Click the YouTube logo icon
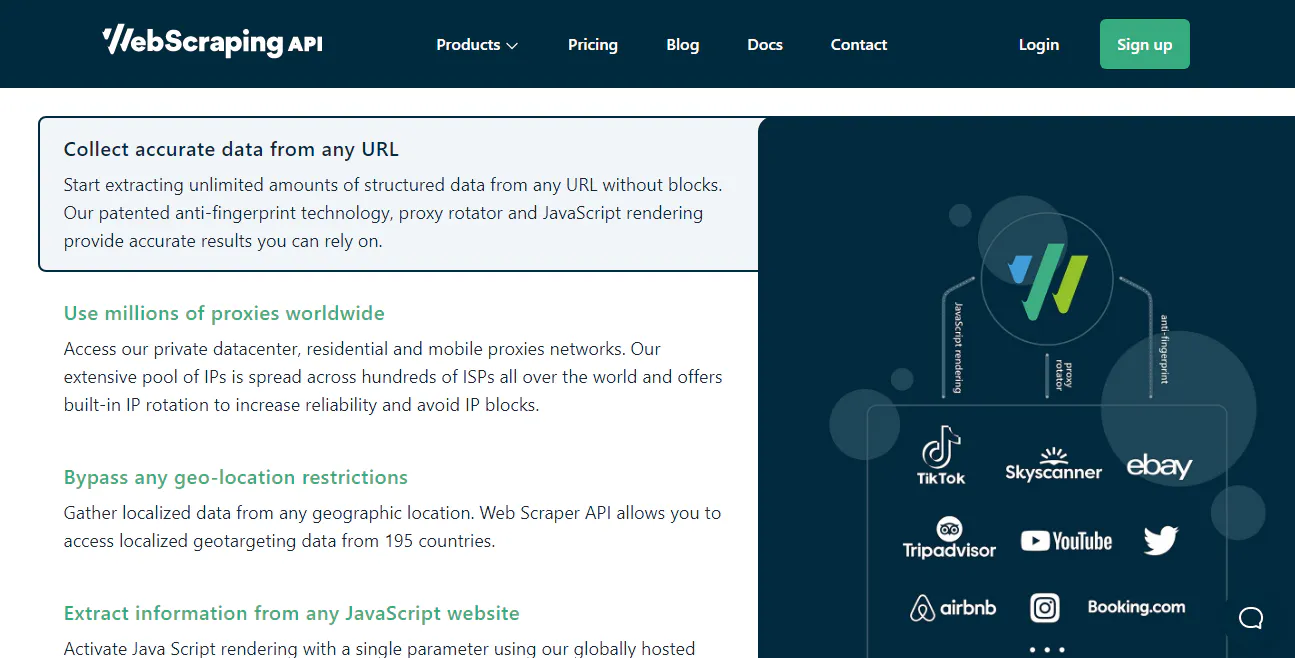 pos(1066,540)
